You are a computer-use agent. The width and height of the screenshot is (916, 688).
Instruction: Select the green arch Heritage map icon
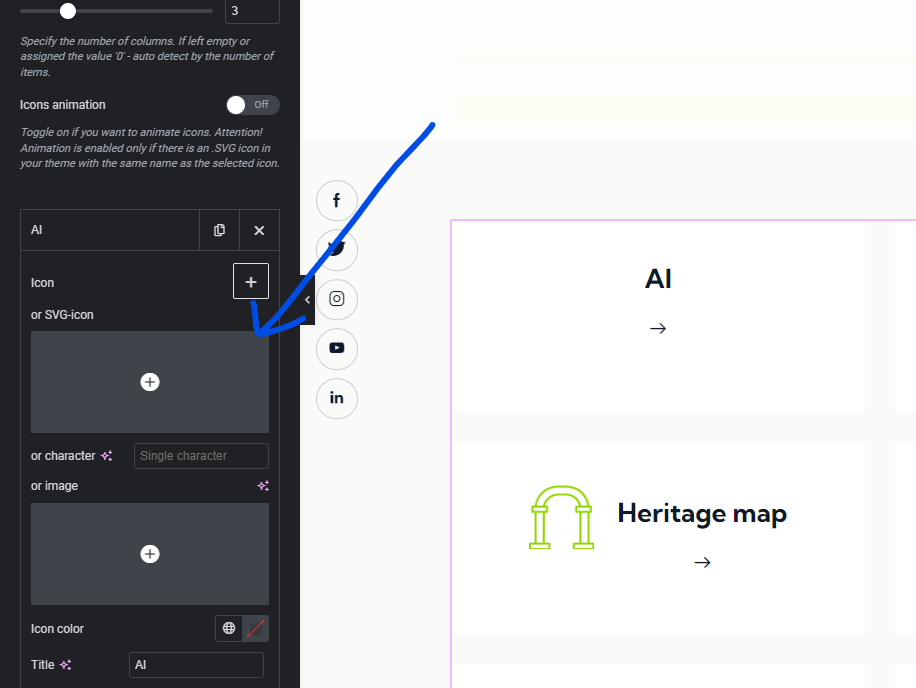561,517
